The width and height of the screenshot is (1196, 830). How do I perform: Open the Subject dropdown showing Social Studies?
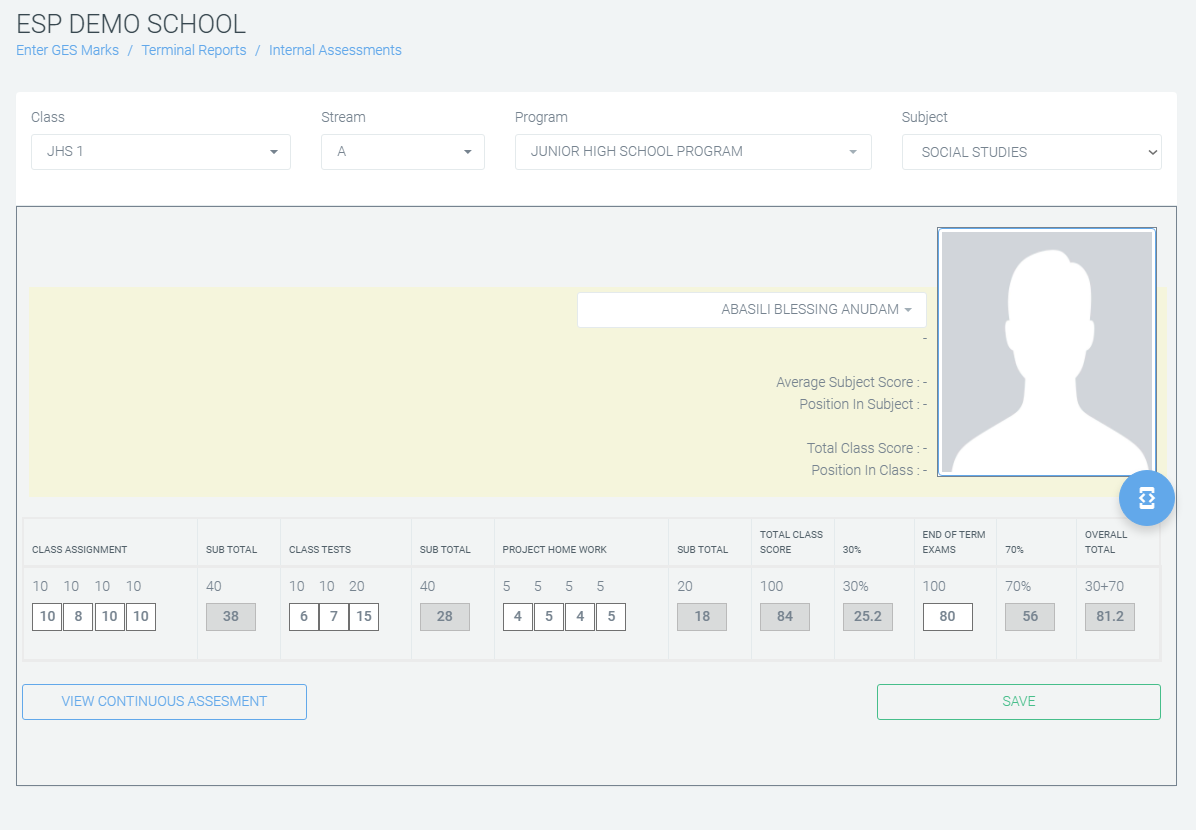[x=1031, y=152]
